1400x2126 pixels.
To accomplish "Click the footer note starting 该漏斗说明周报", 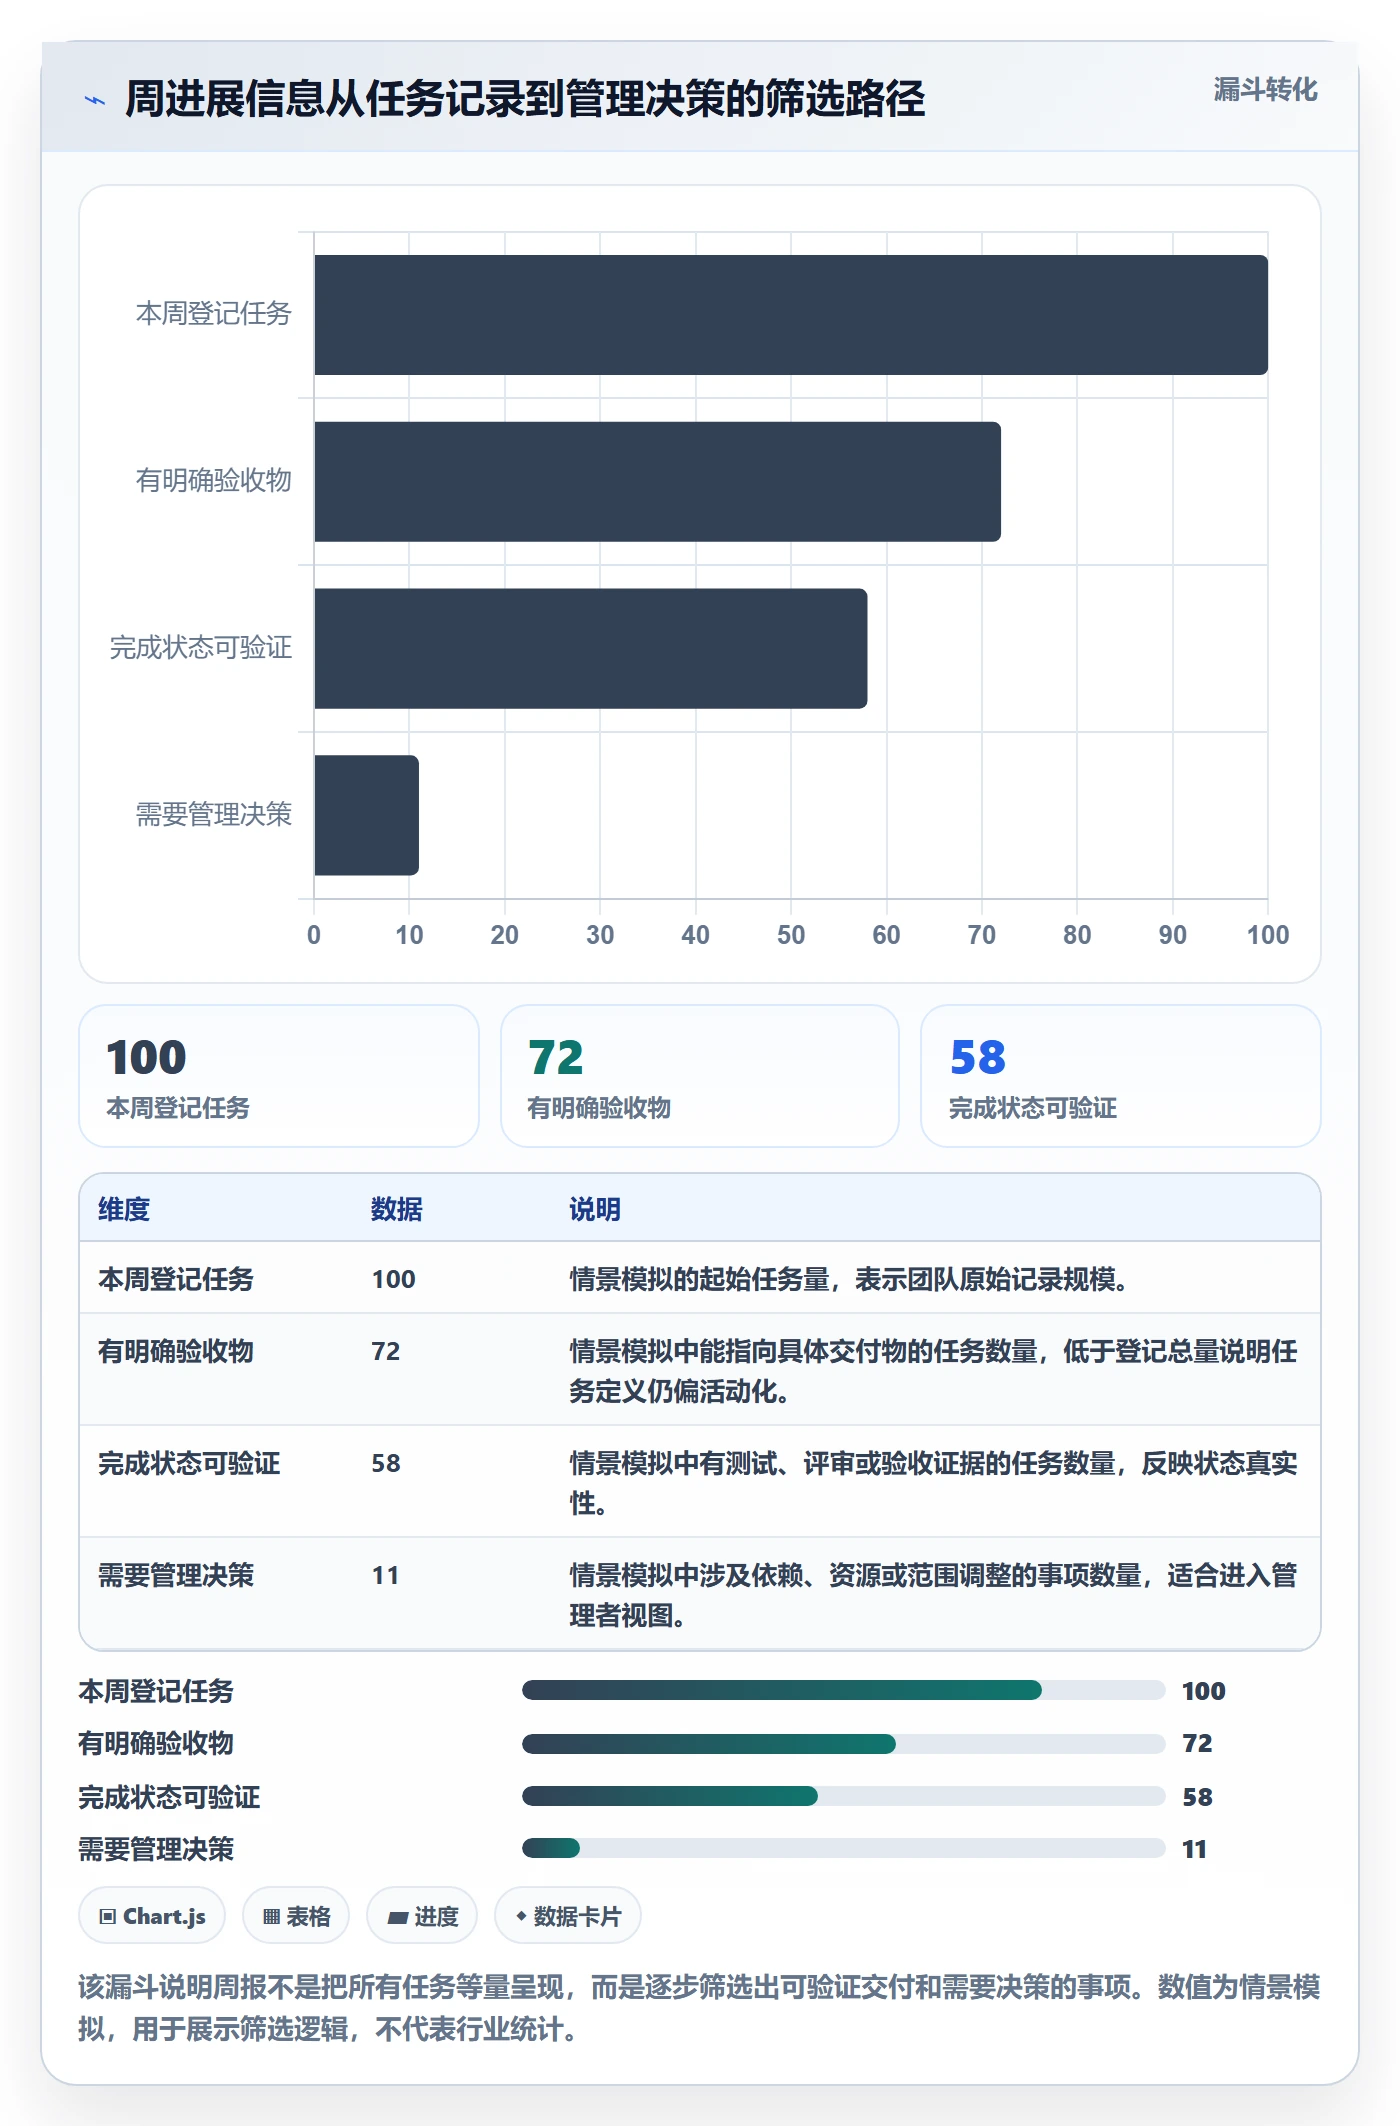I will (x=699, y=2007).
